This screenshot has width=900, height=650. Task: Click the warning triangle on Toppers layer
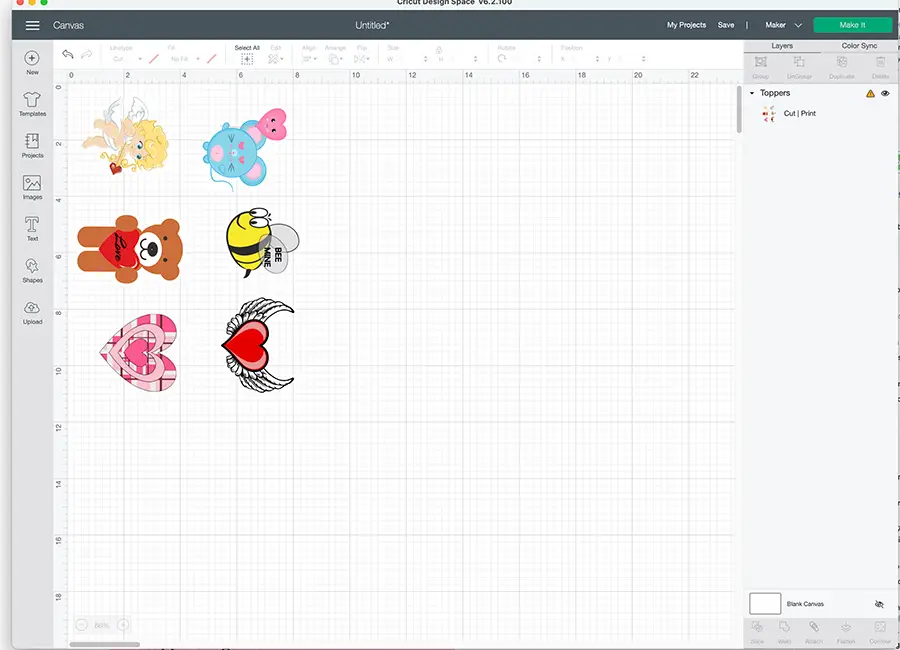point(870,94)
